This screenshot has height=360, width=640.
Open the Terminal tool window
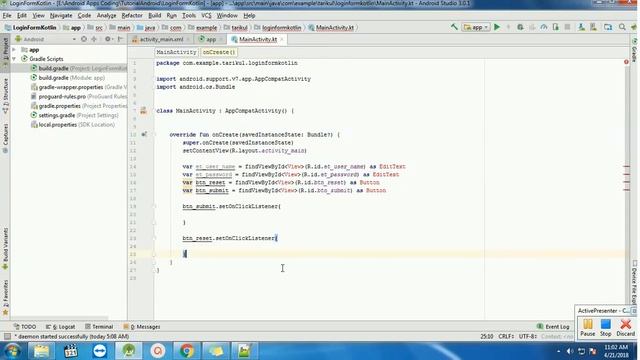point(99,327)
